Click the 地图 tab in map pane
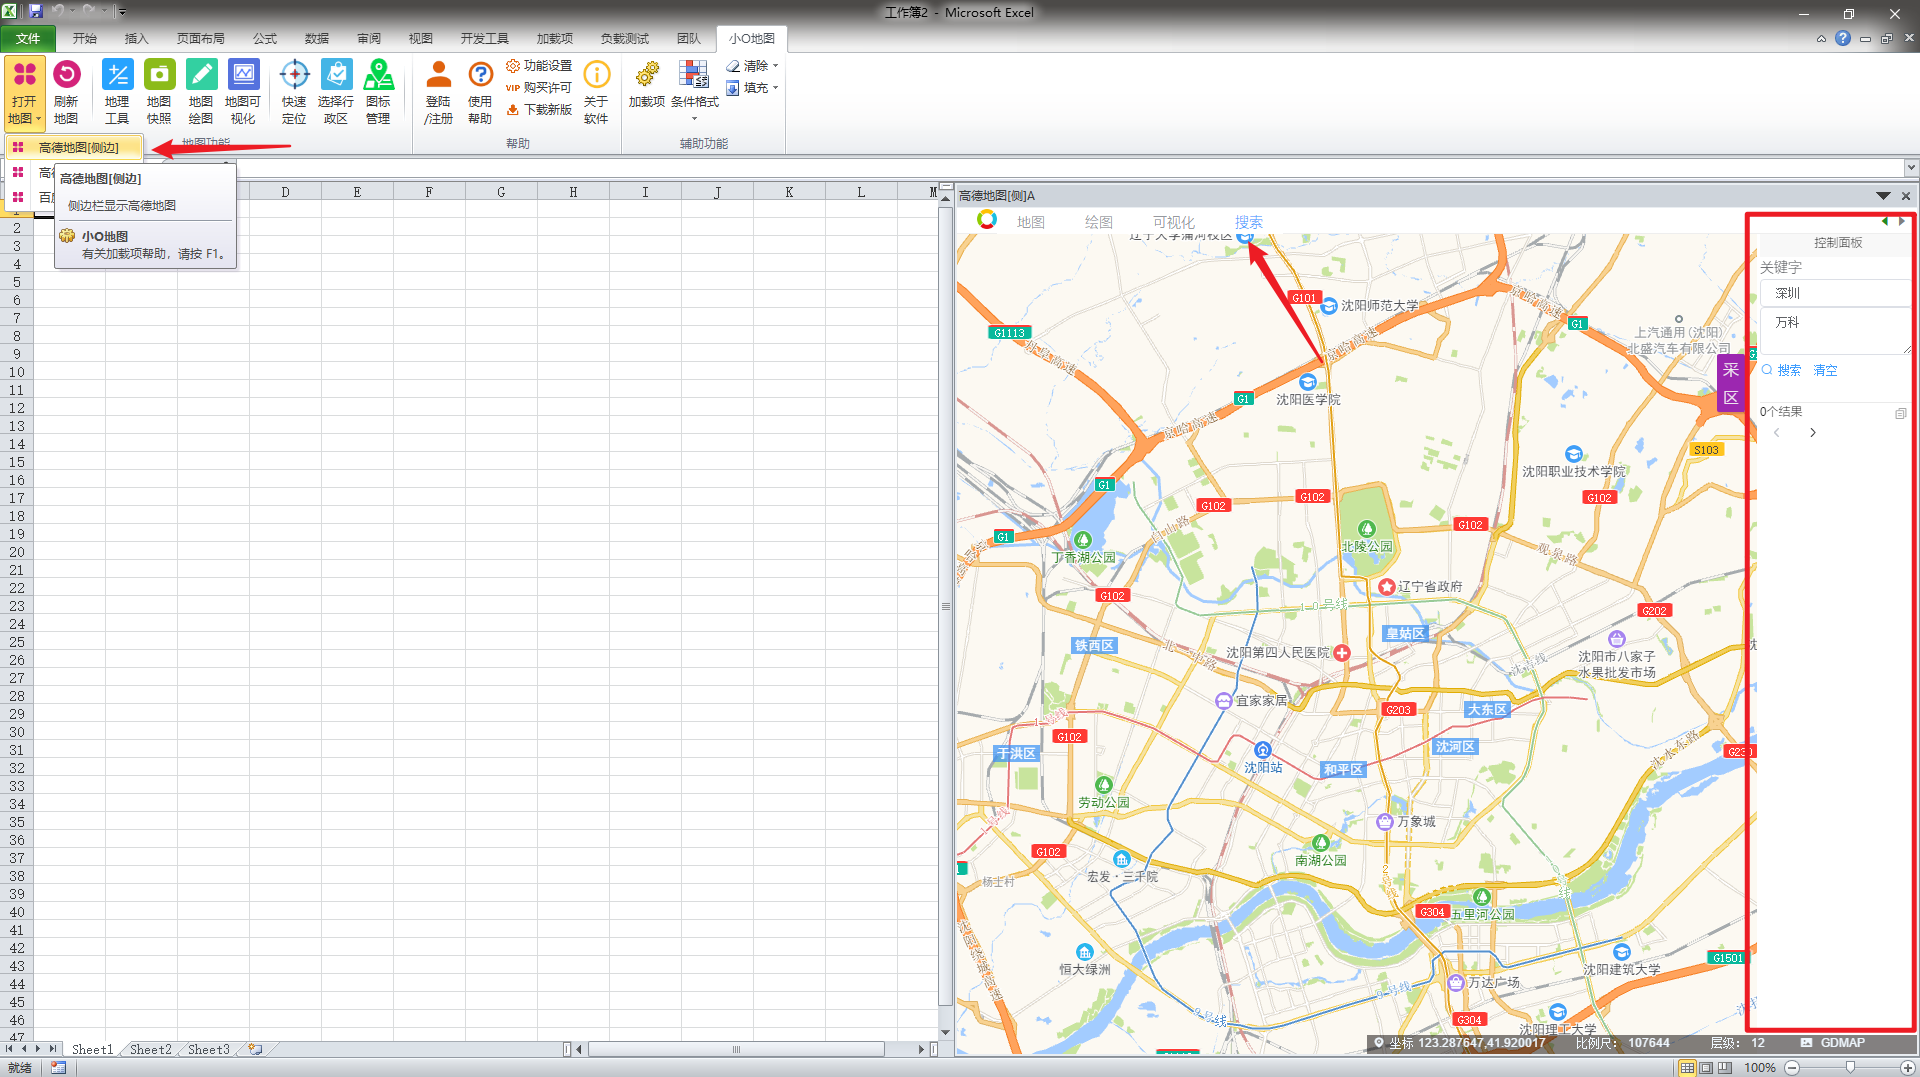Image resolution: width=1920 pixels, height=1077 pixels. tap(1031, 222)
